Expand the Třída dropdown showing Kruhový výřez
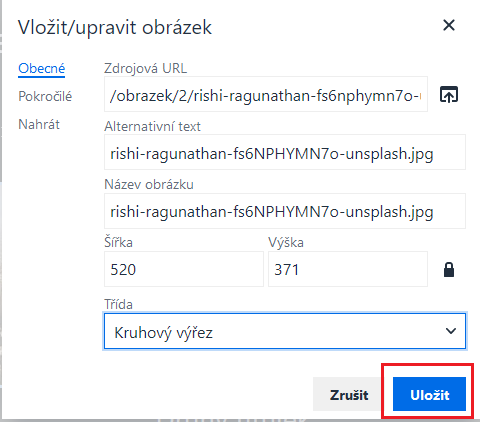Screen dimensions: 480x422 click(285, 331)
